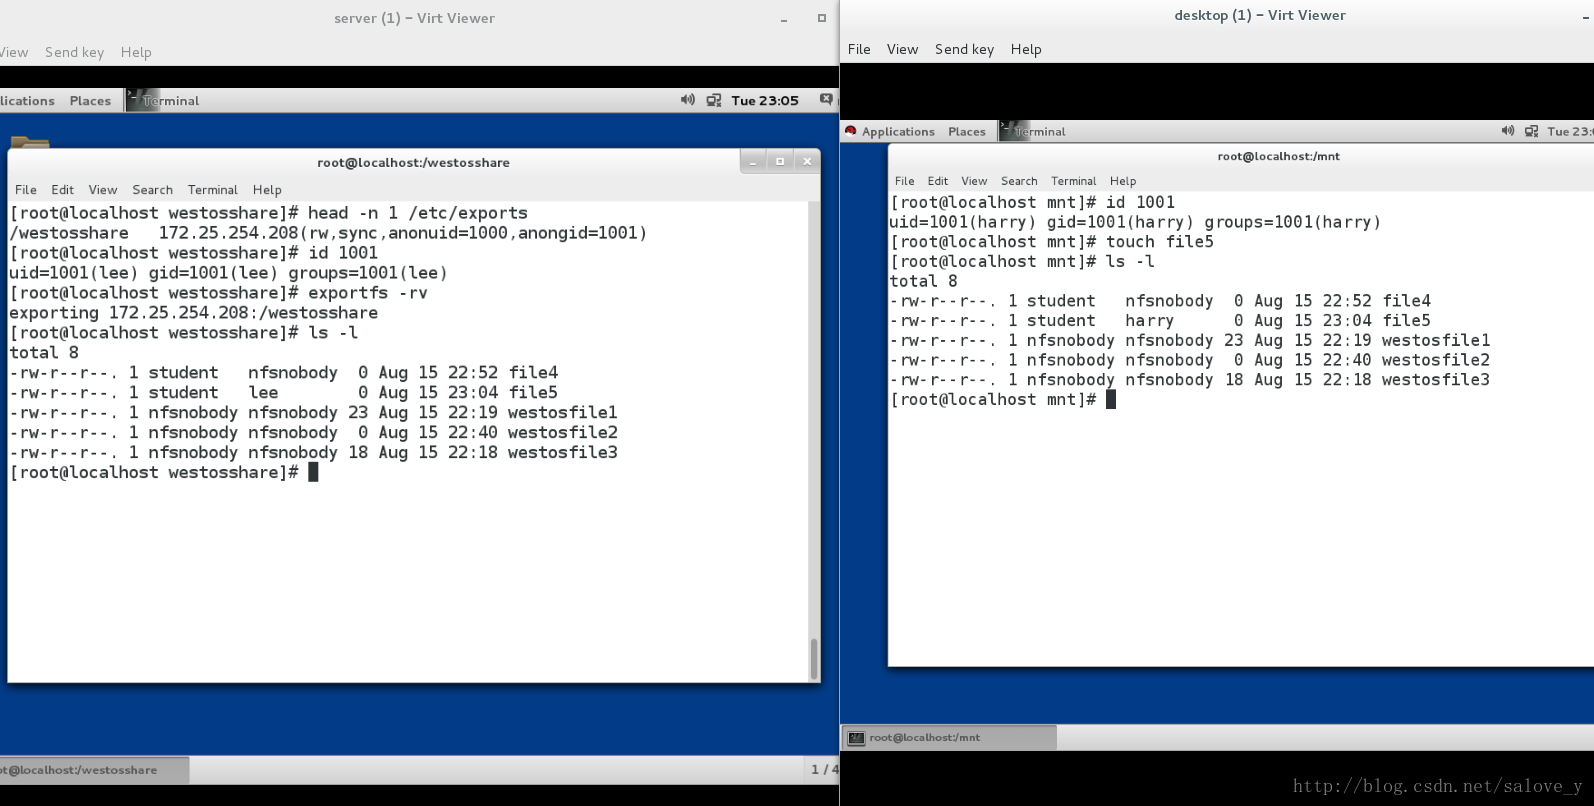Open View menu in westosshare terminal
The image size is (1594, 806).
(x=103, y=189)
